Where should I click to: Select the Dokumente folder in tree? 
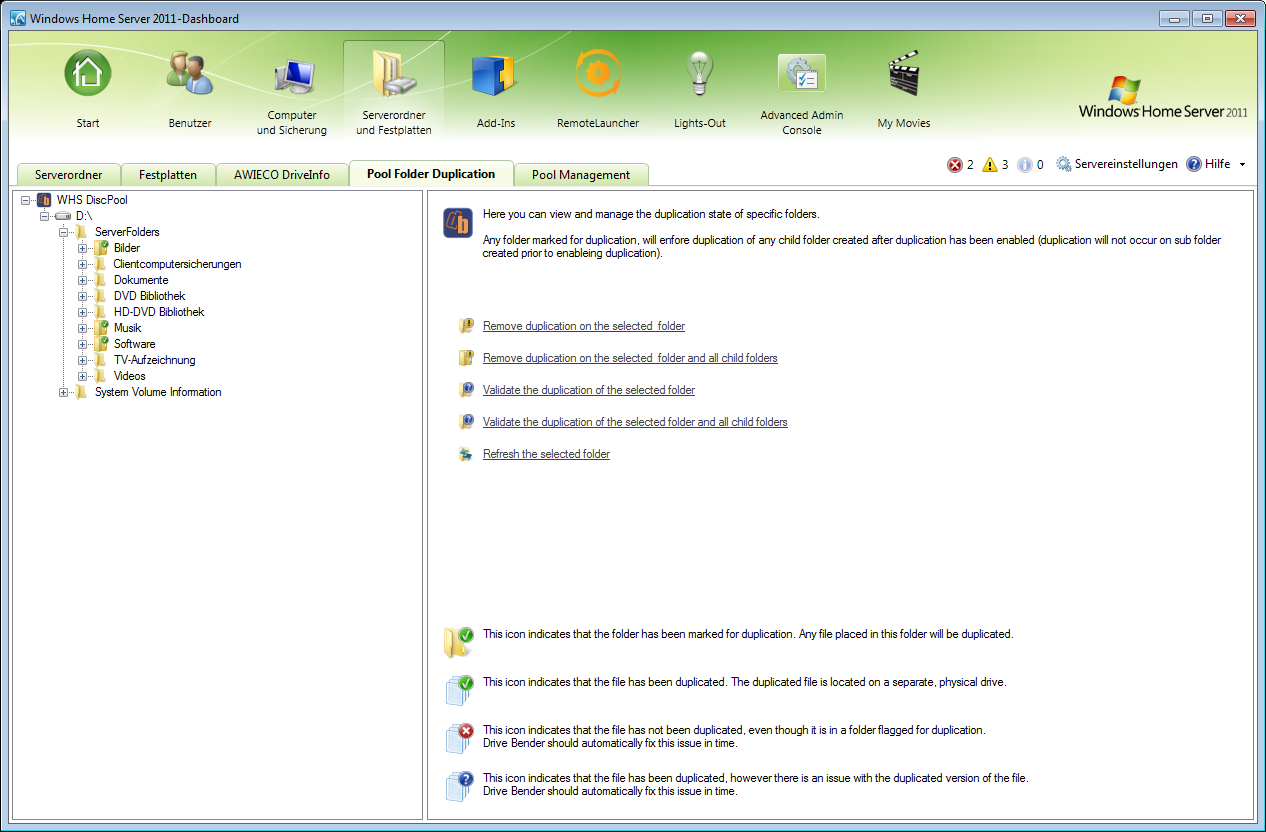pyautogui.click(x=141, y=280)
